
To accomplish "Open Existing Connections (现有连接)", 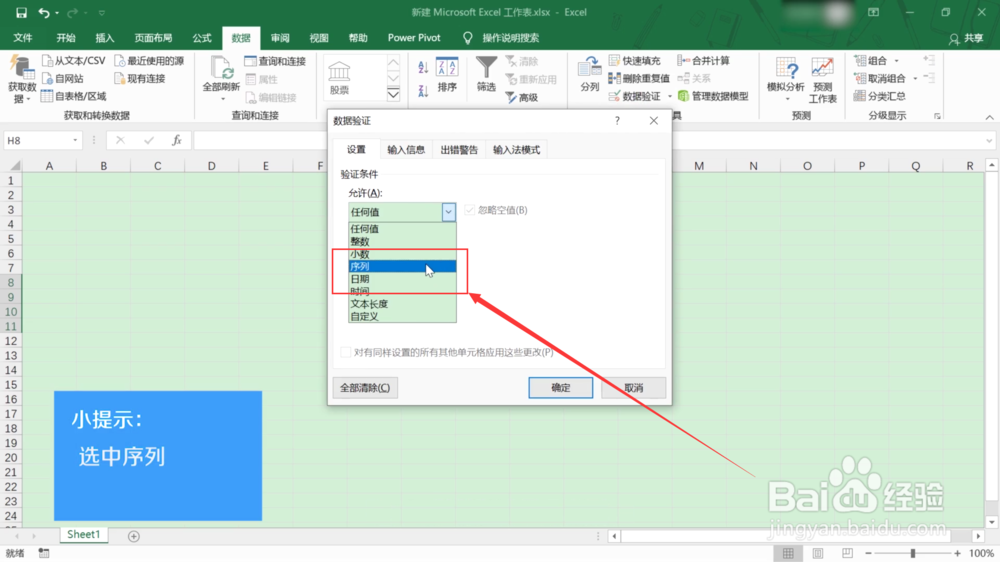I will click(140, 78).
